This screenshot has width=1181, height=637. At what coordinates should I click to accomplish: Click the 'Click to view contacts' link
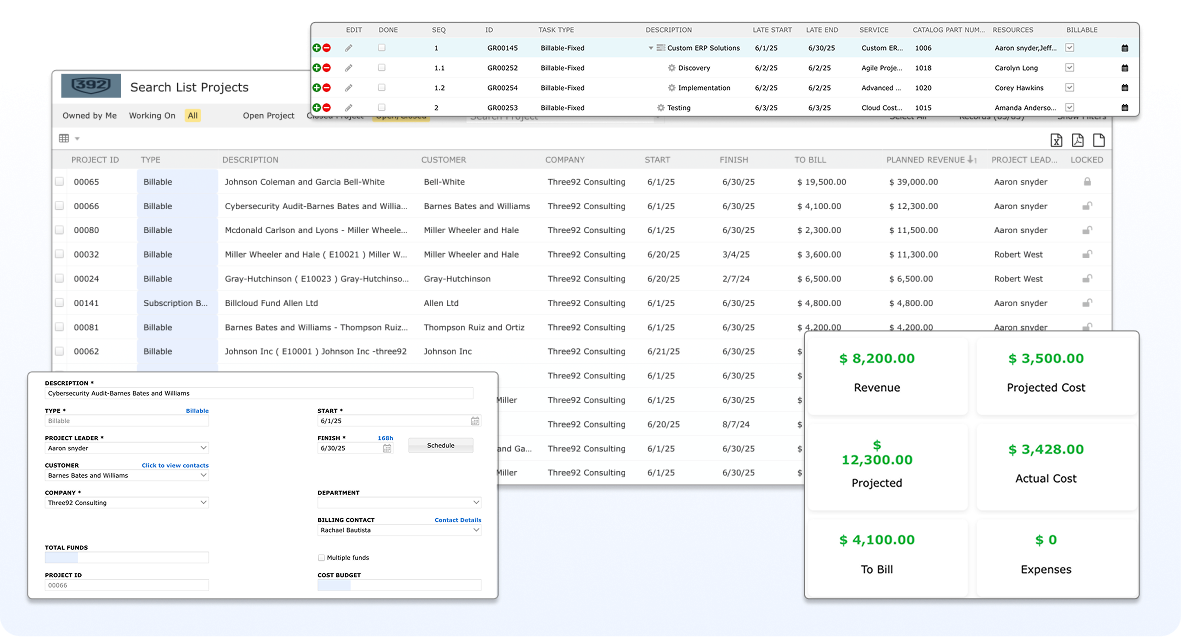175,465
